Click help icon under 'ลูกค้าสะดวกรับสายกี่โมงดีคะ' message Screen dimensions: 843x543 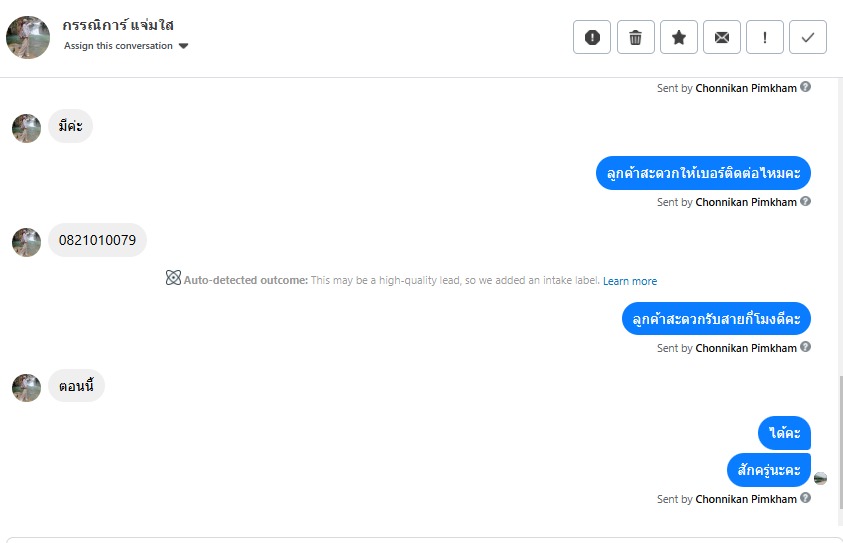click(806, 347)
